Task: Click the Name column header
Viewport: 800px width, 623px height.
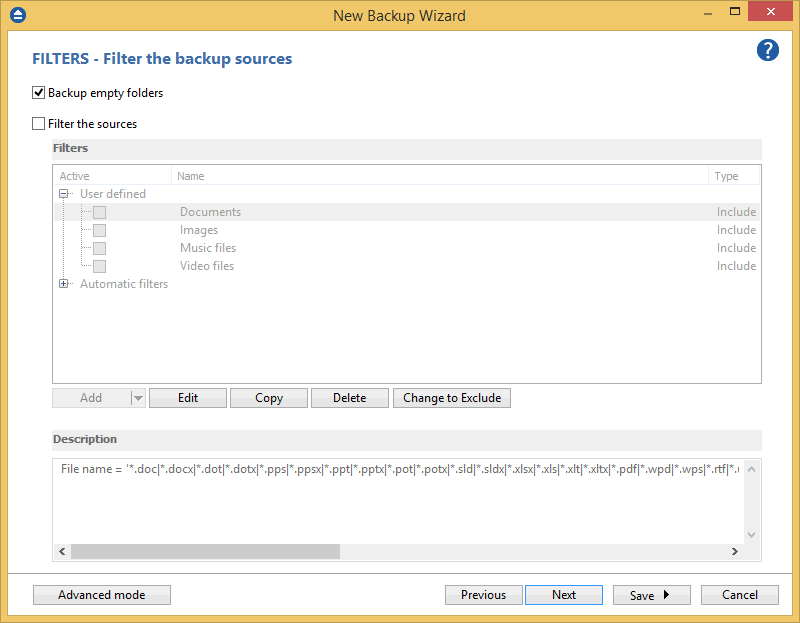Action: (x=440, y=176)
